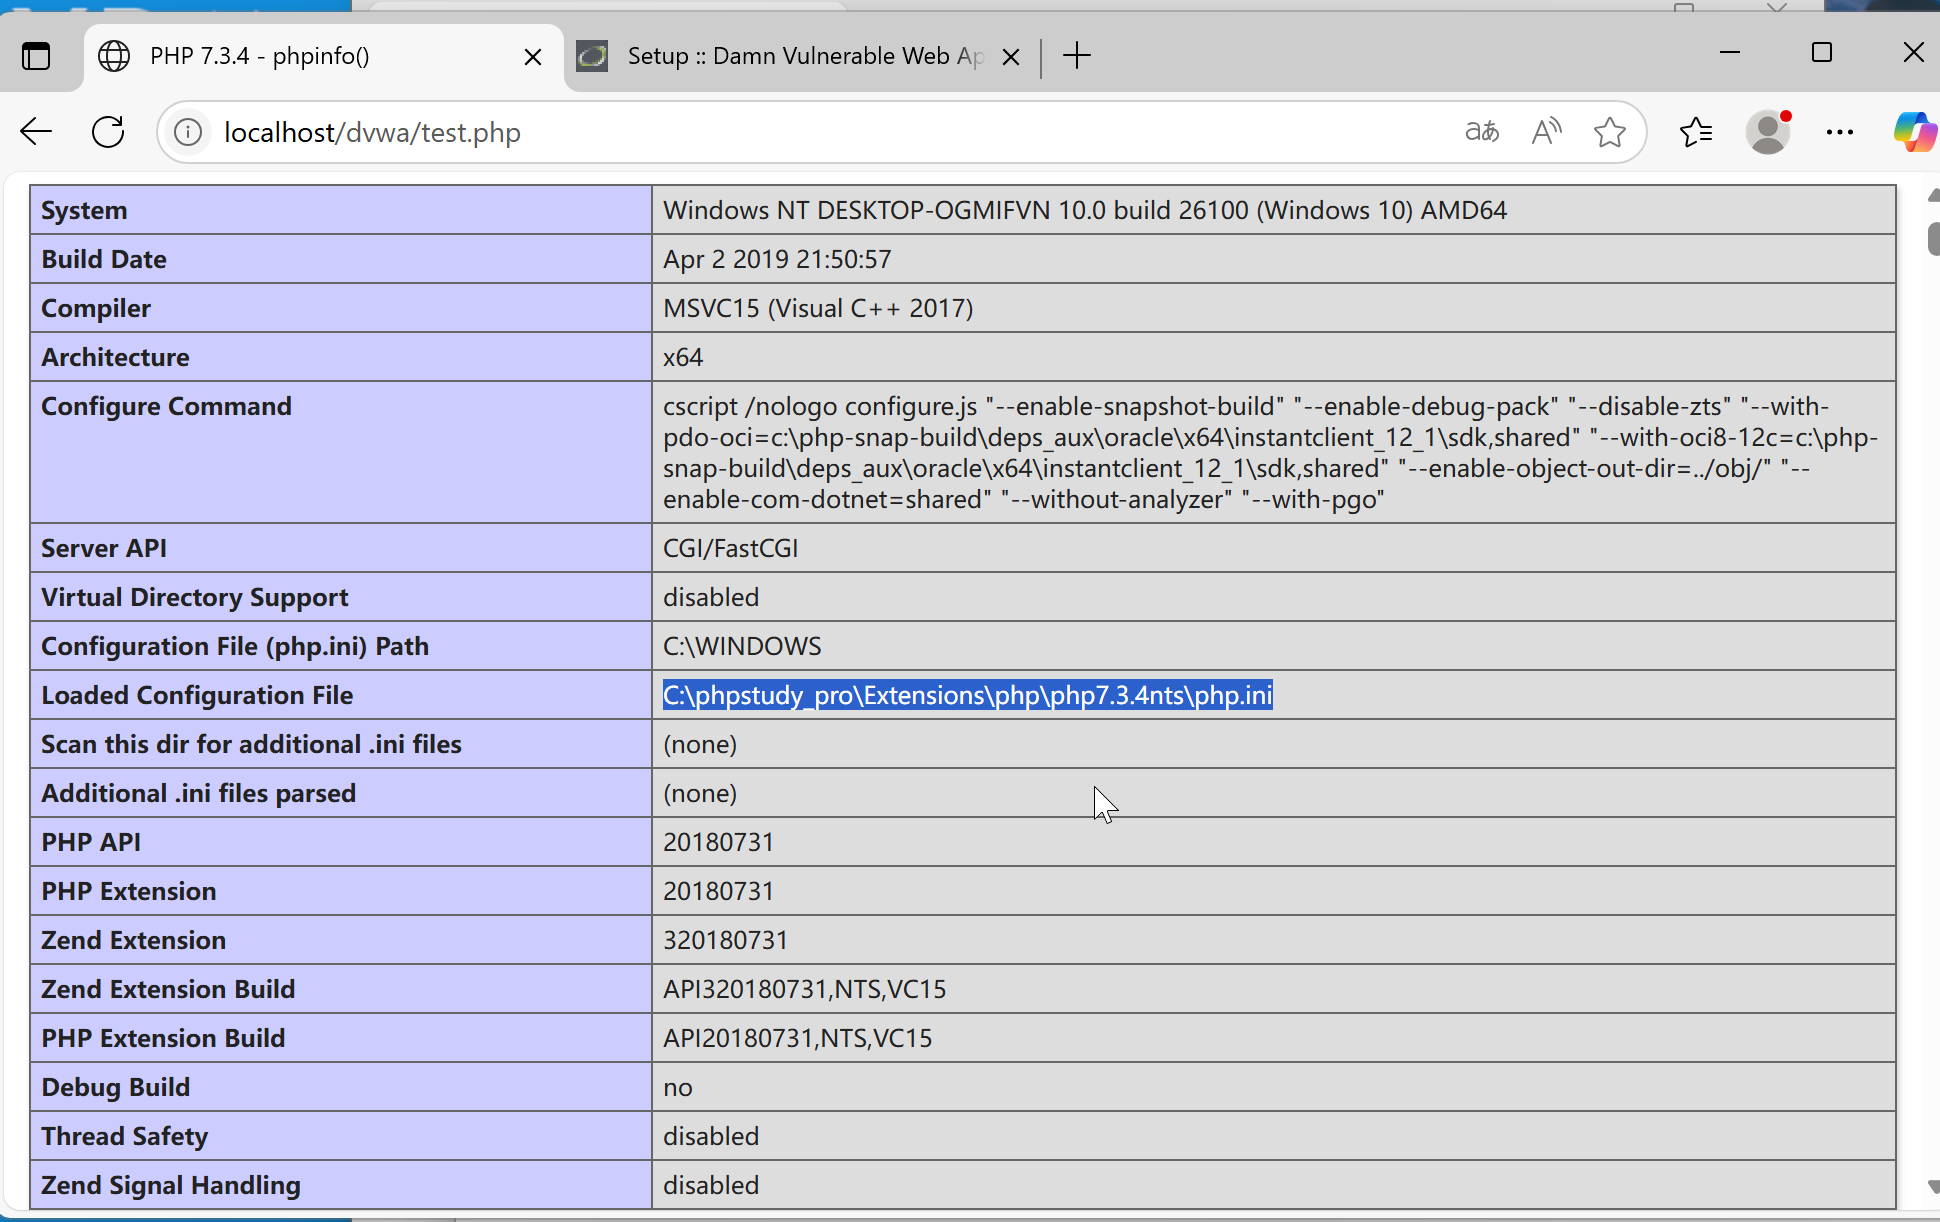Click '20180731' value in PHP Extension row
The height and width of the screenshot is (1222, 1940).
[x=718, y=891]
